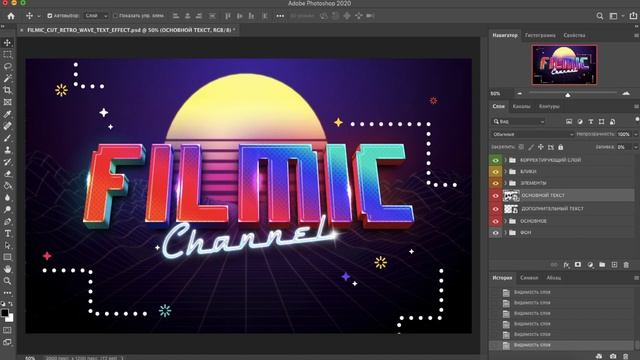This screenshot has width=640, height=360.
Task: Switch to the Абзац tab
Action: 553,278
